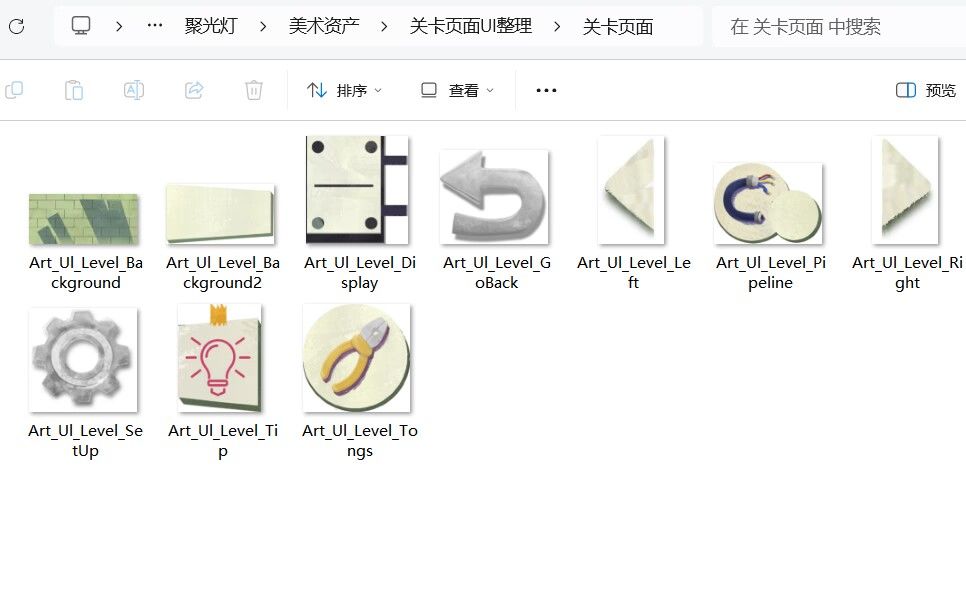Screen dimensions: 966x612
Task: Click the file name Art_UI_Level_Tongs
Action: coord(360,441)
